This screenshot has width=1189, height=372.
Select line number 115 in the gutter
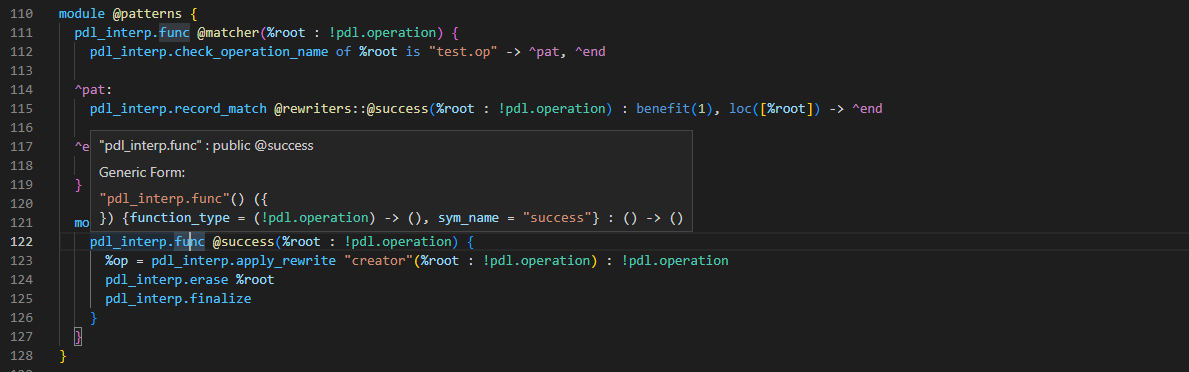tap(21, 108)
